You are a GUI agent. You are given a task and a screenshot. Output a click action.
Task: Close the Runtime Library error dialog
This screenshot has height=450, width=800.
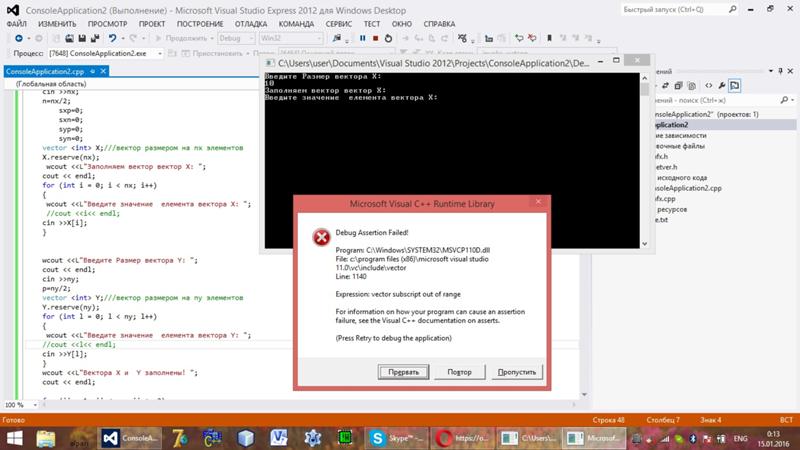point(538,202)
